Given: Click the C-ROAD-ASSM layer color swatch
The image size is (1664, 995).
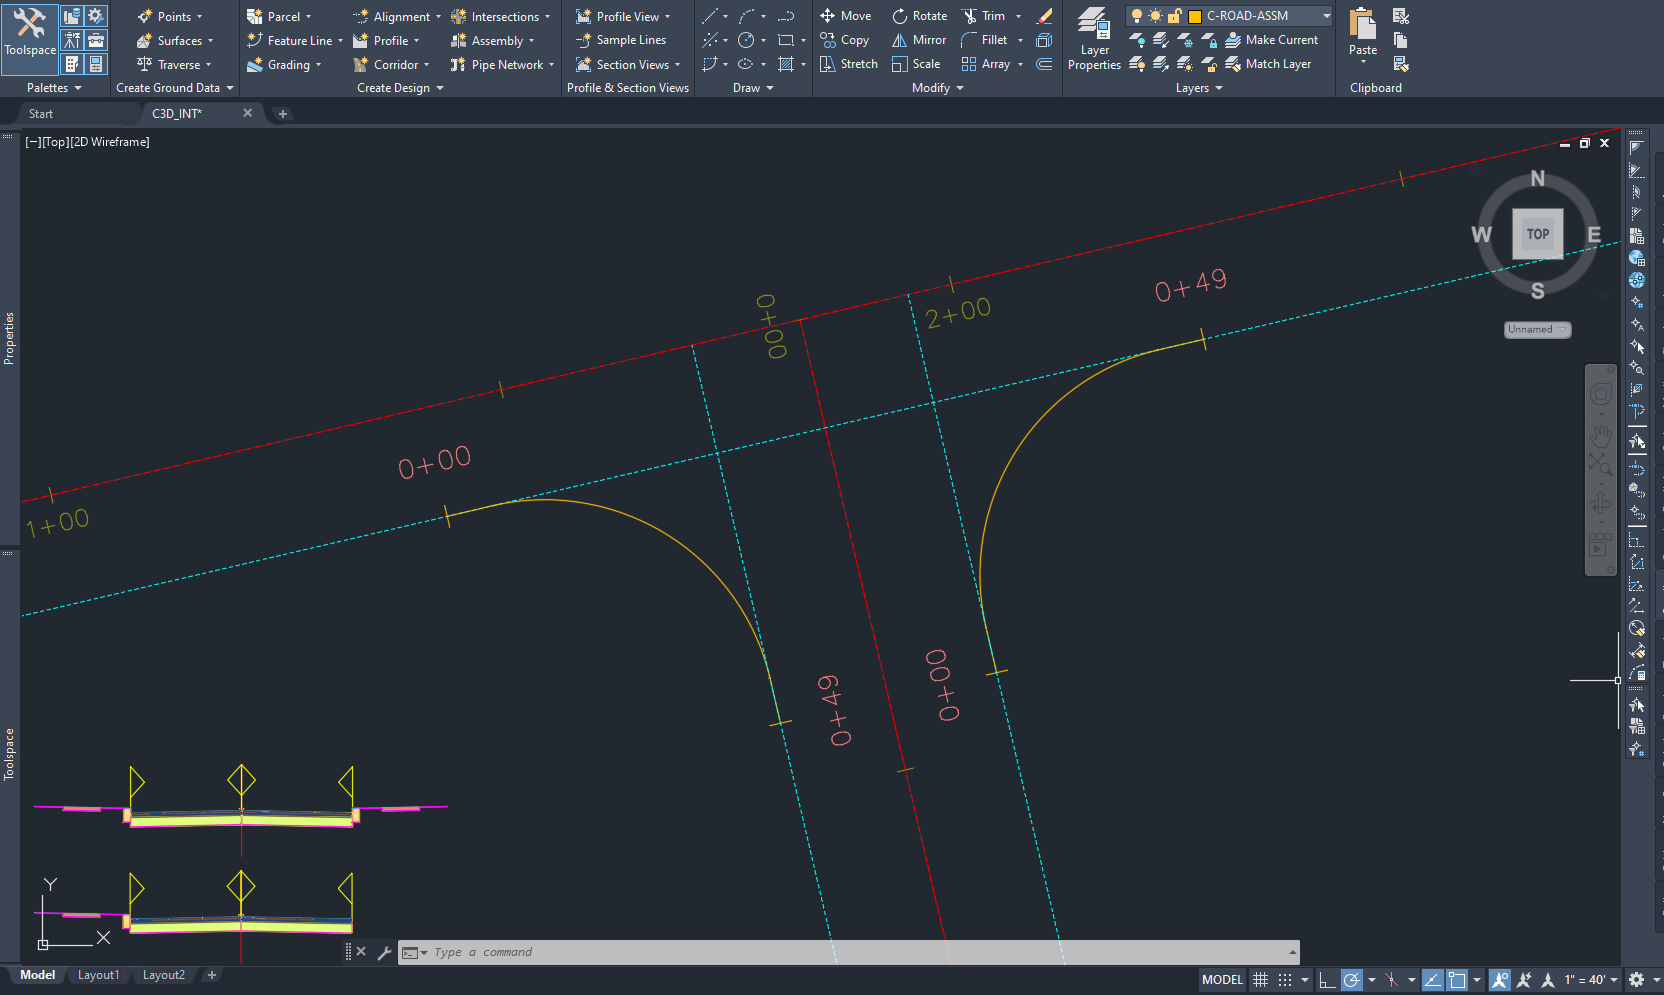Looking at the screenshot, I should pyautogui.click(x=1194, y=16).
